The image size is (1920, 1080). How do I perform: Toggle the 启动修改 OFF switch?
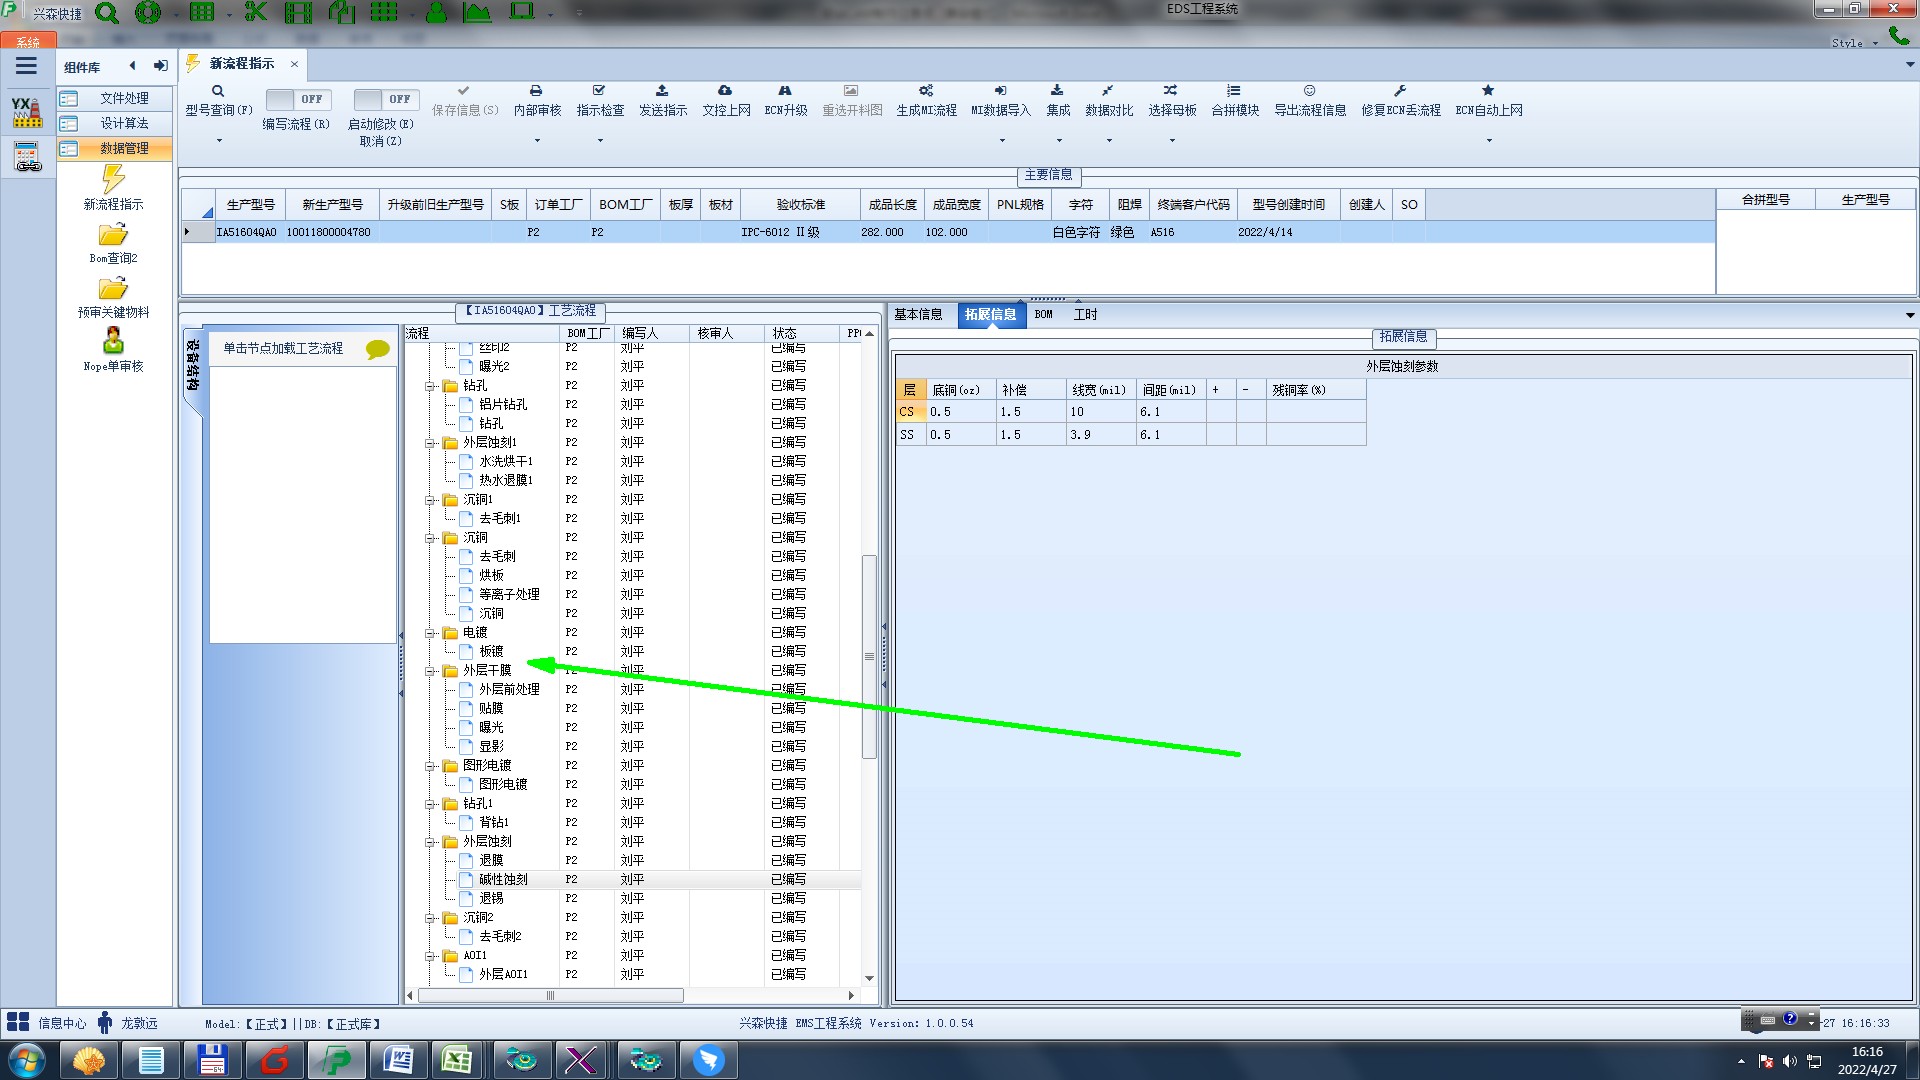point(387,99)
